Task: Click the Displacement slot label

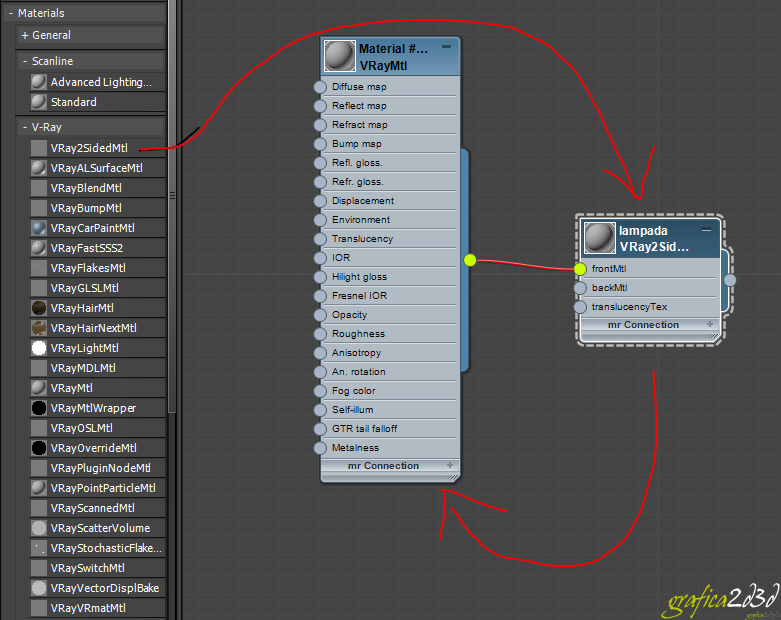Action: [363, 201]
